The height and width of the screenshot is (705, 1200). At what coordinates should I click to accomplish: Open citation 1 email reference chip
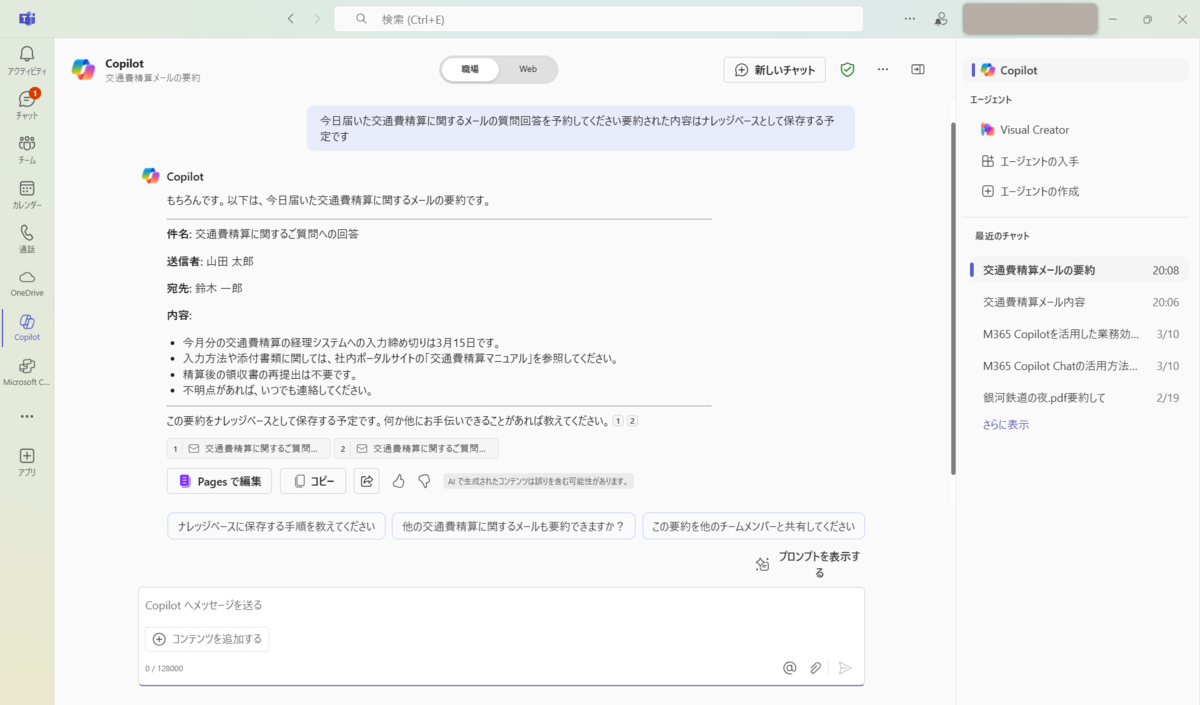tap(249, 449)
